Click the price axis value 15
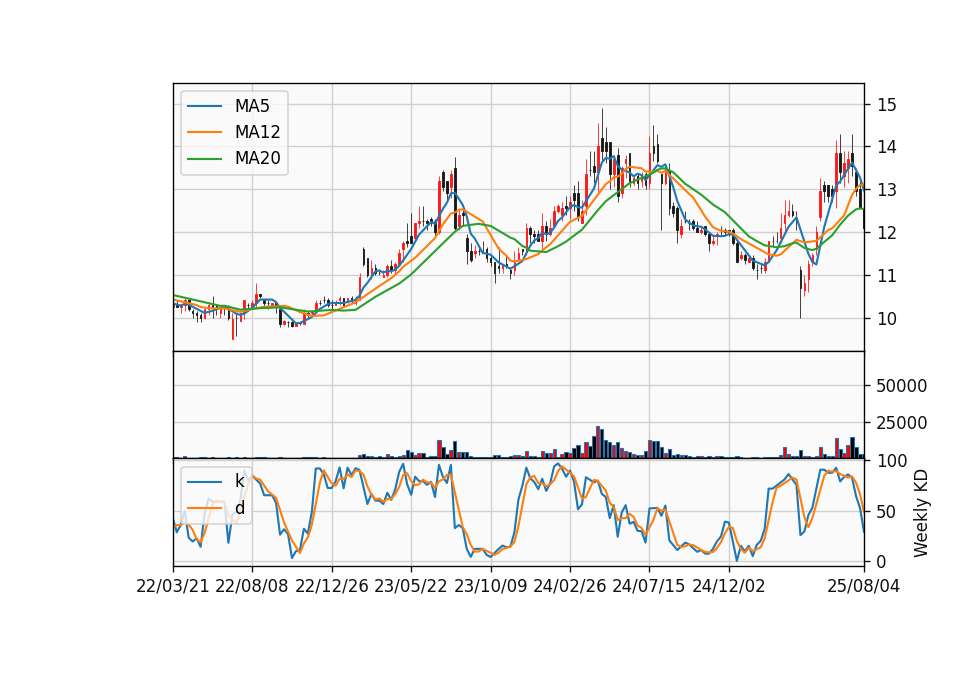 (x=887, y=105)
